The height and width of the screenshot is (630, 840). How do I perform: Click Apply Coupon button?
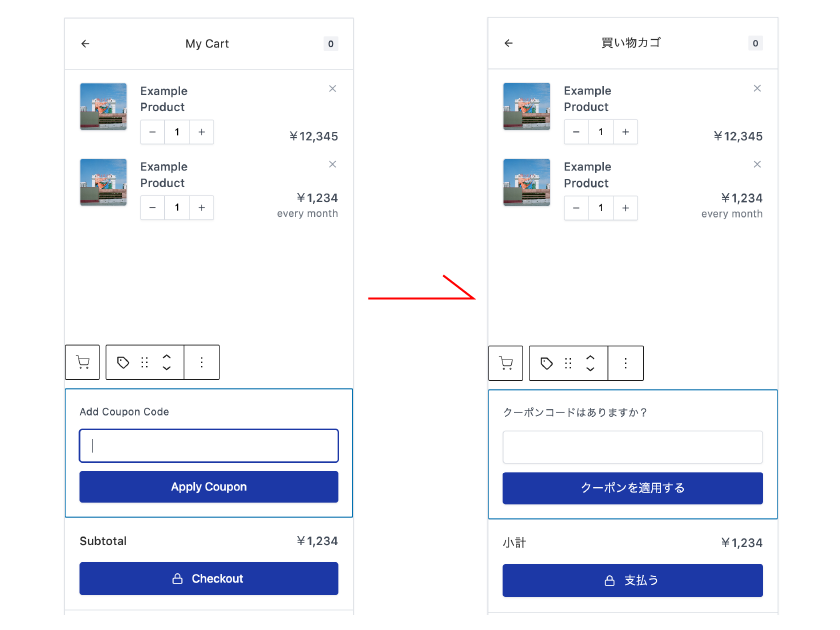(x=209, y=487)
